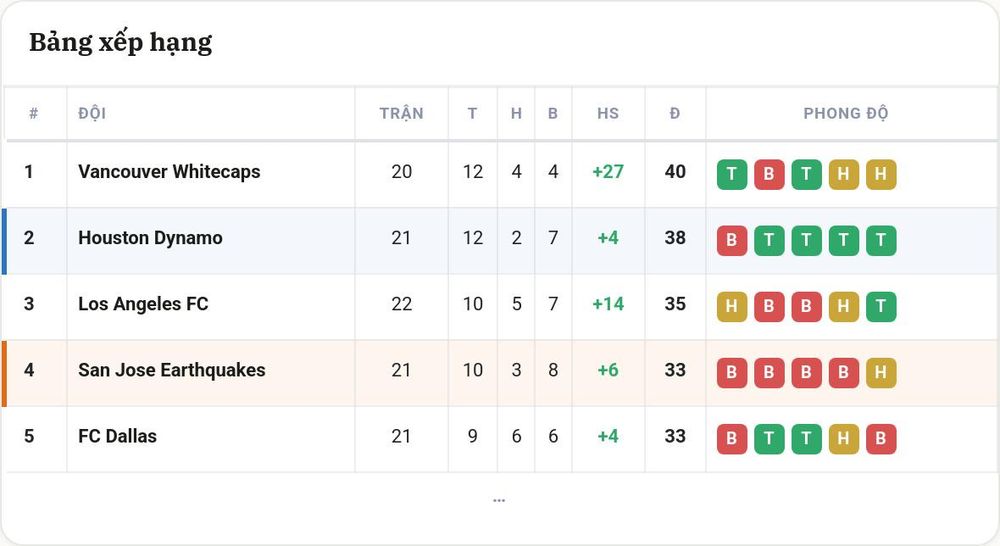Click the ĐỘI column header

(x=92, y=114)
